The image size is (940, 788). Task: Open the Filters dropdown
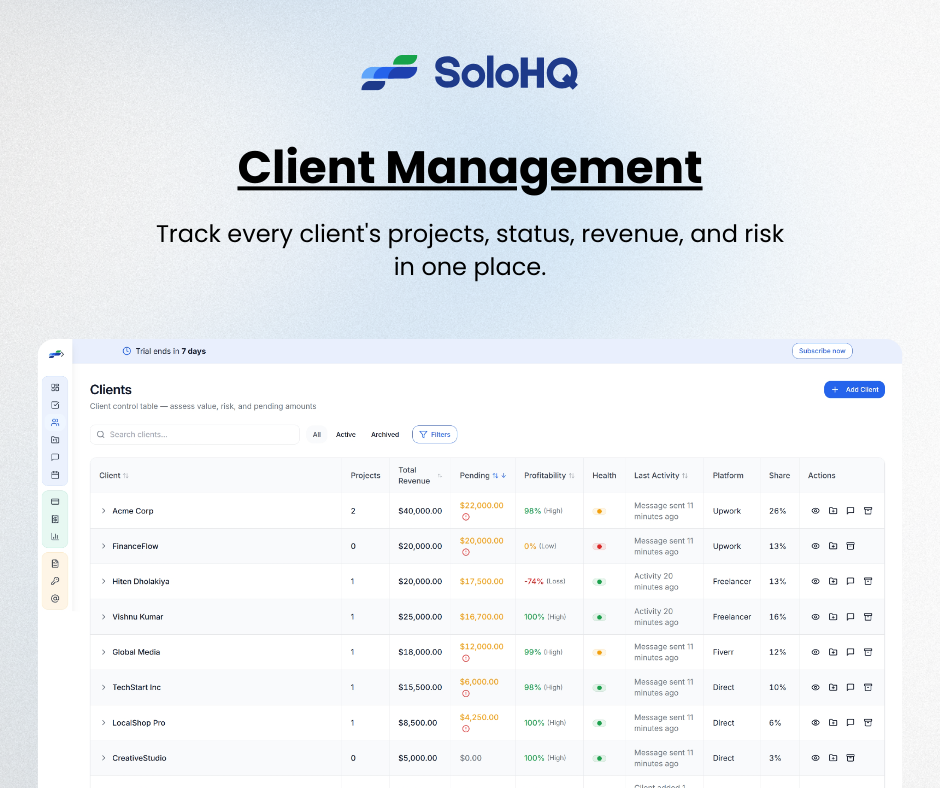click(434, 434)
